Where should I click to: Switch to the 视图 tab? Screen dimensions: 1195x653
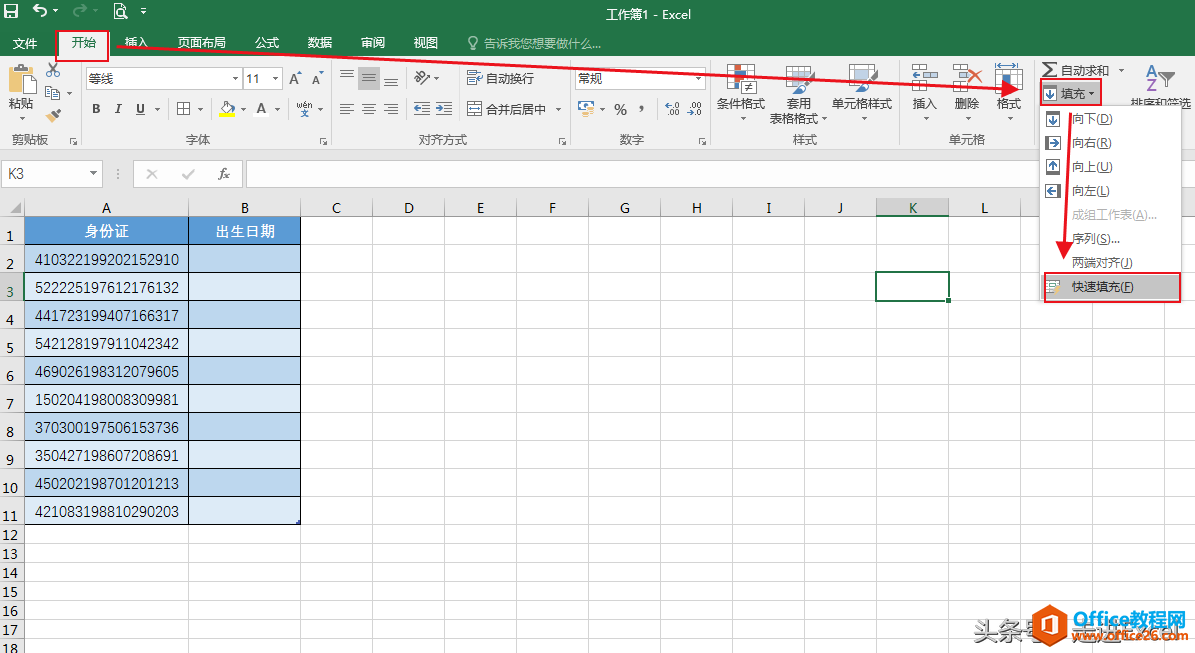click(425, 43)
